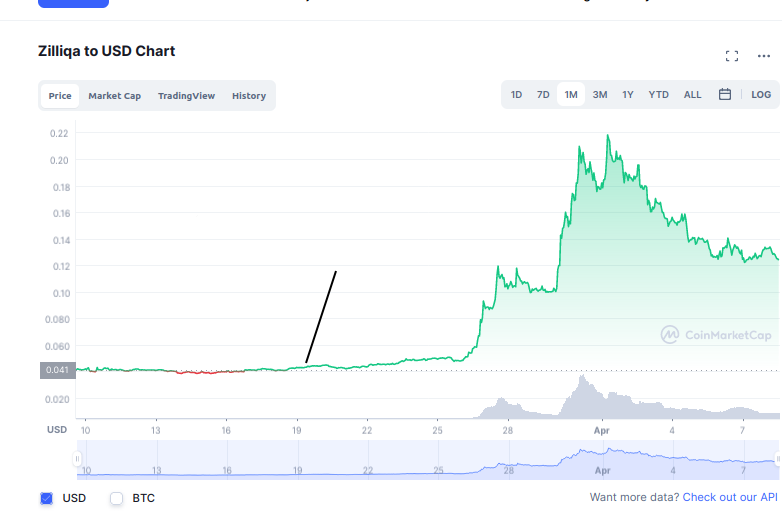Set chart range to 1D
The height and width of the screenshot is (528, 782).
(516, 95)
